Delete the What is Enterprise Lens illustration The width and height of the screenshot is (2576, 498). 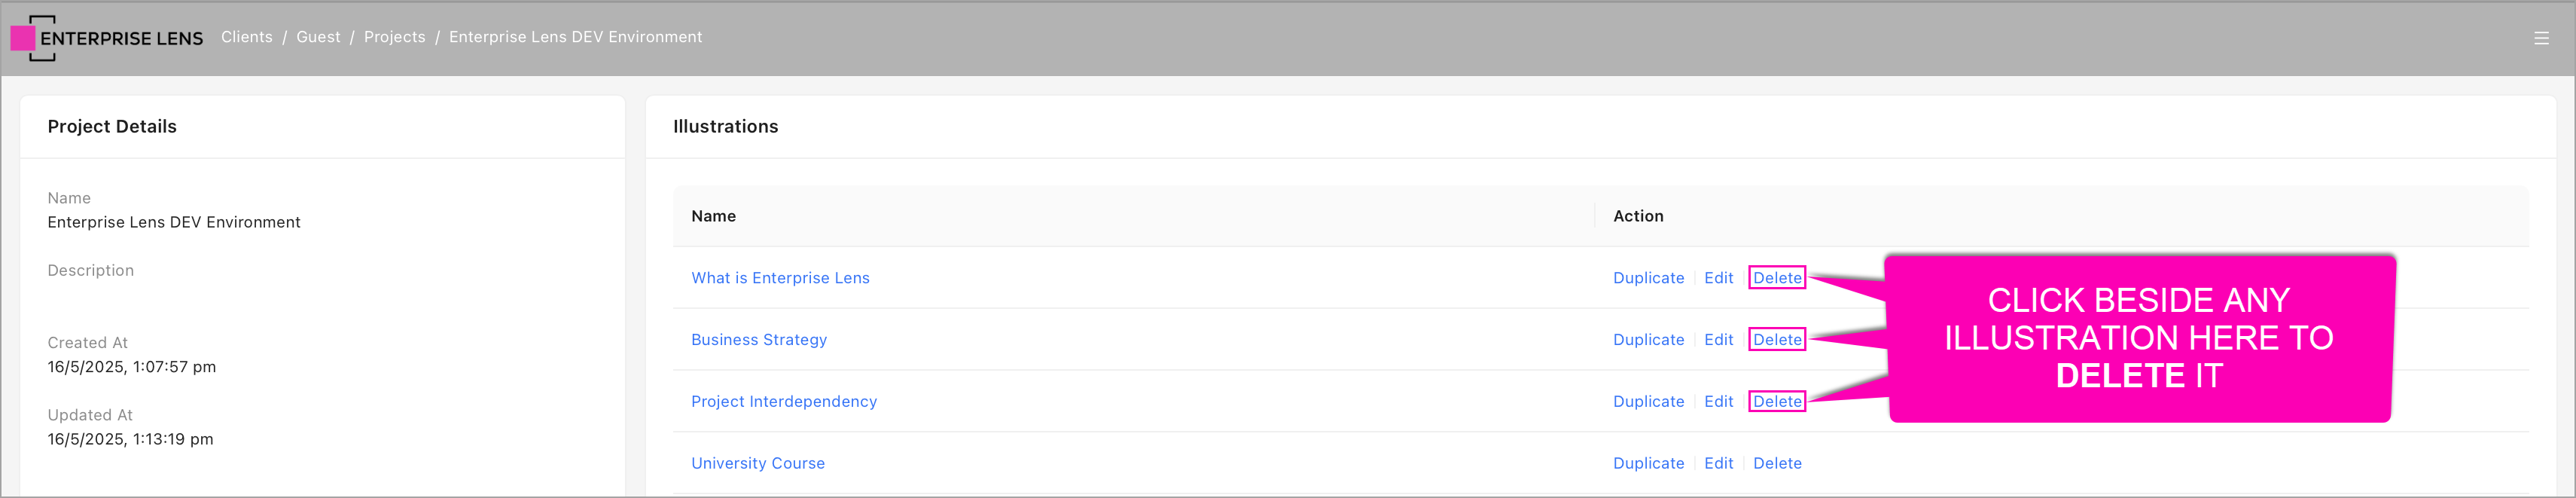[x=1777, y=278]
